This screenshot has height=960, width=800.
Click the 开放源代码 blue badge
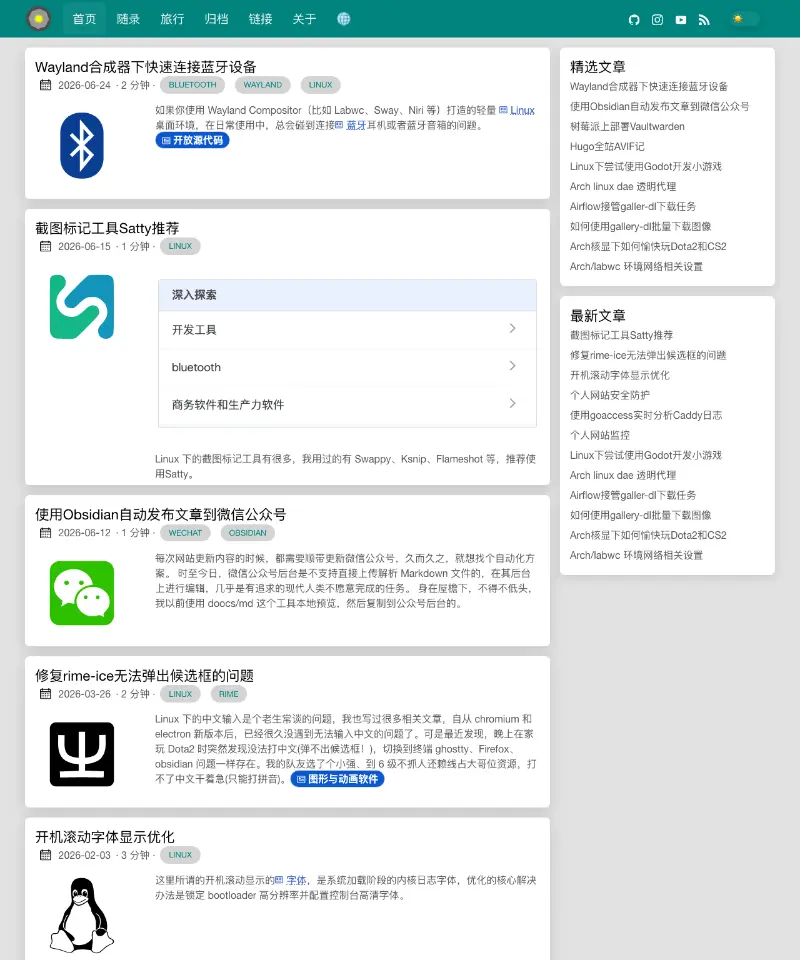pyautogui.click(x=192, y=140)
